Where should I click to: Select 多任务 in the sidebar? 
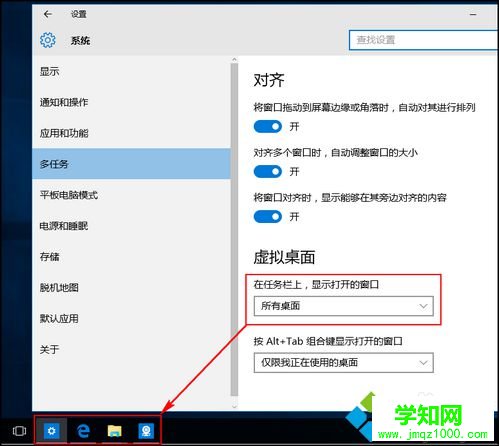(x=131, y=164)
